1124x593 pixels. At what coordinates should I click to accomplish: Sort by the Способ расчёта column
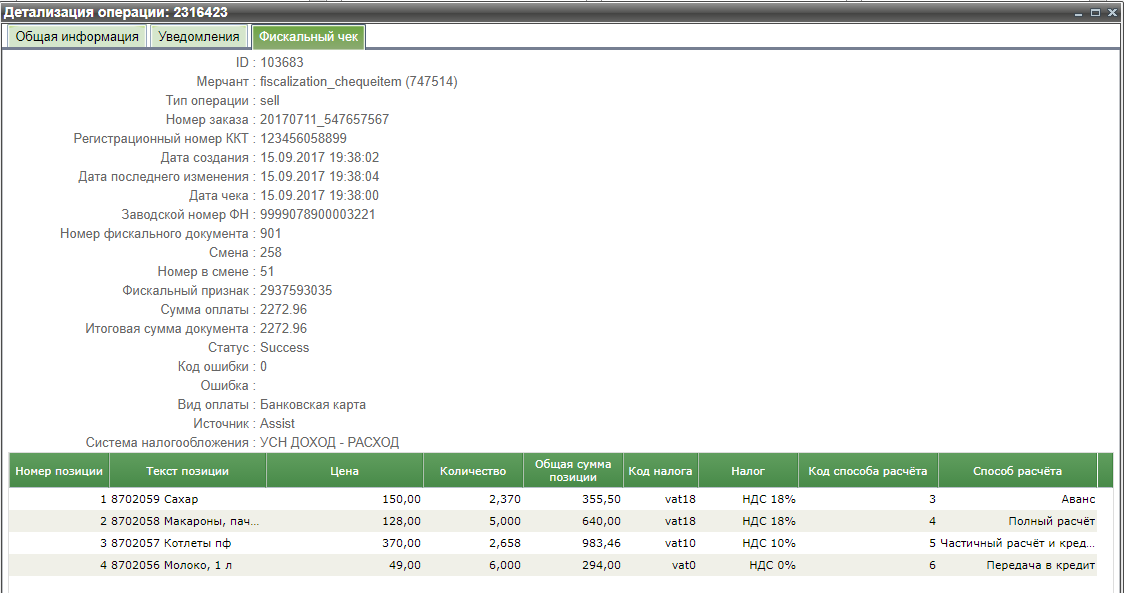click(1017, 471)
